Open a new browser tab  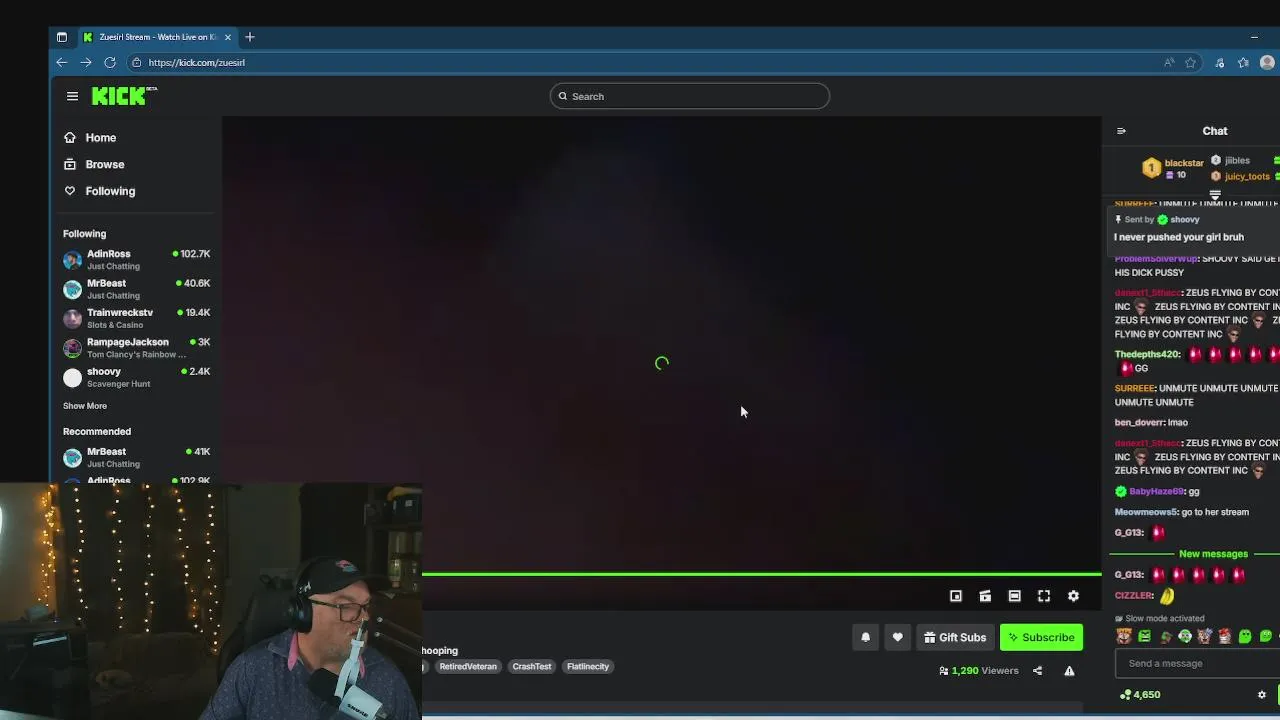pos(250,37)
